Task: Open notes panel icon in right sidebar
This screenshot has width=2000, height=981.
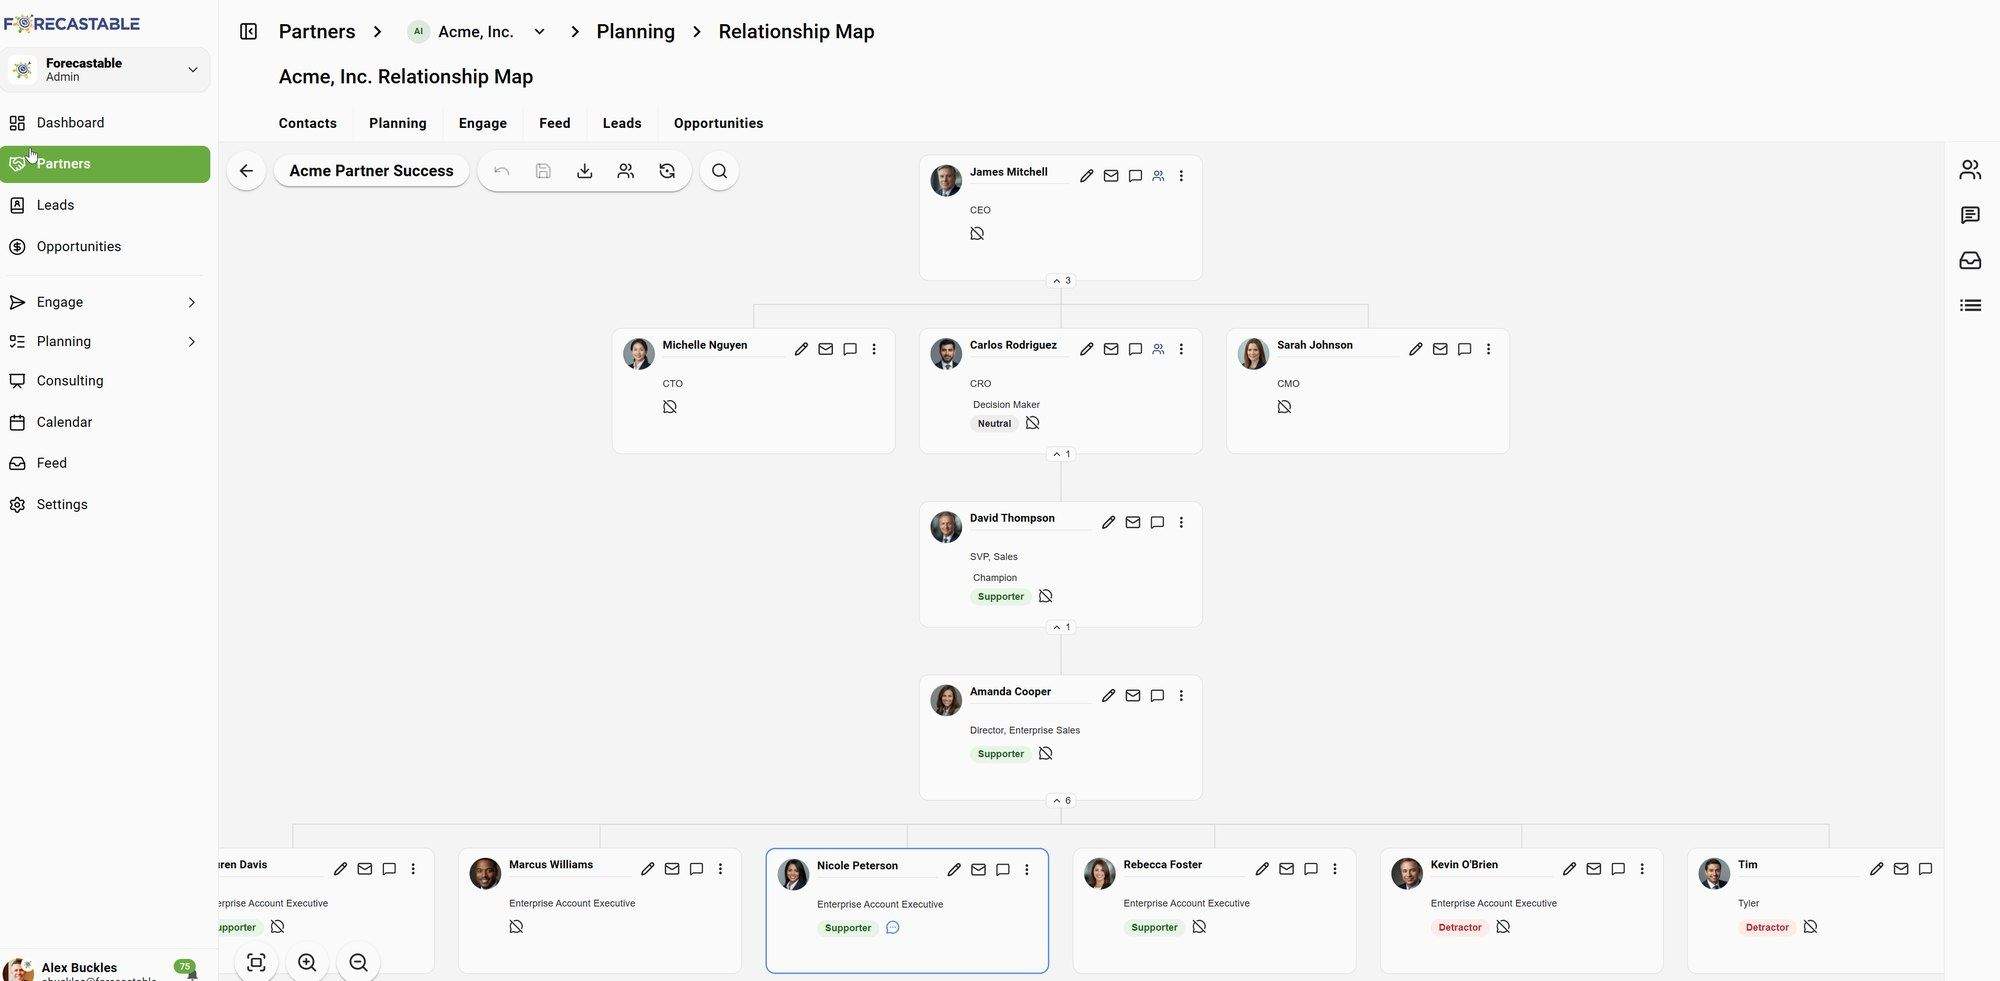Action: 1970,215
